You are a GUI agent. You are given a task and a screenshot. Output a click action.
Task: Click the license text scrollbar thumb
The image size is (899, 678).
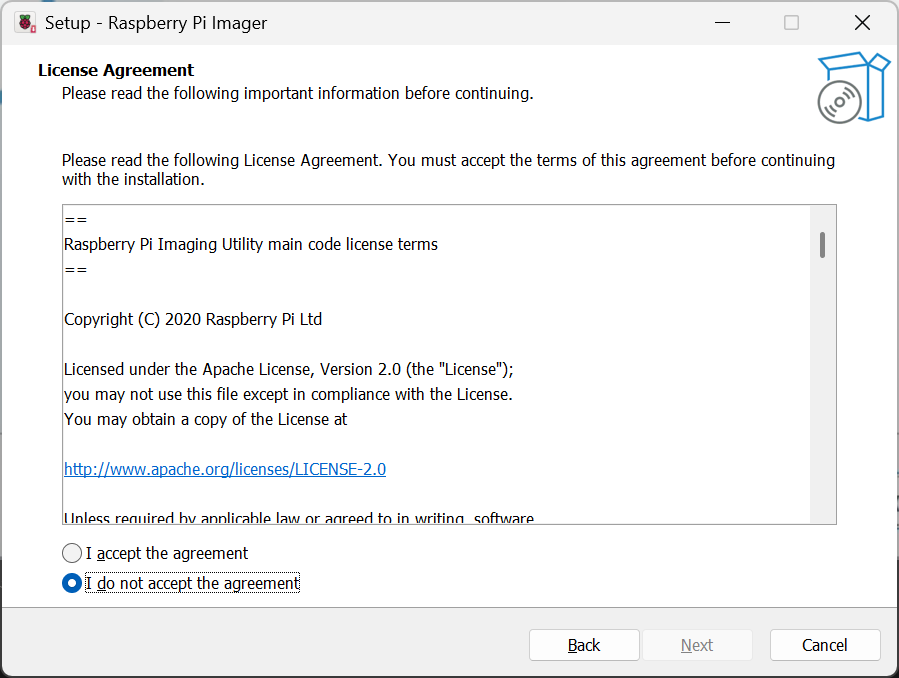point(822,245)
